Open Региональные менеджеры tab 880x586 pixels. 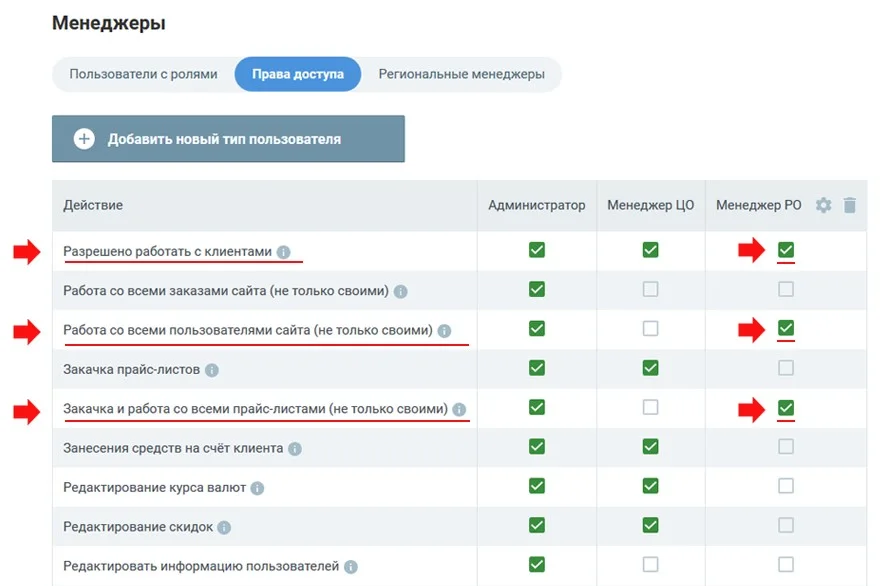(461, 74)
